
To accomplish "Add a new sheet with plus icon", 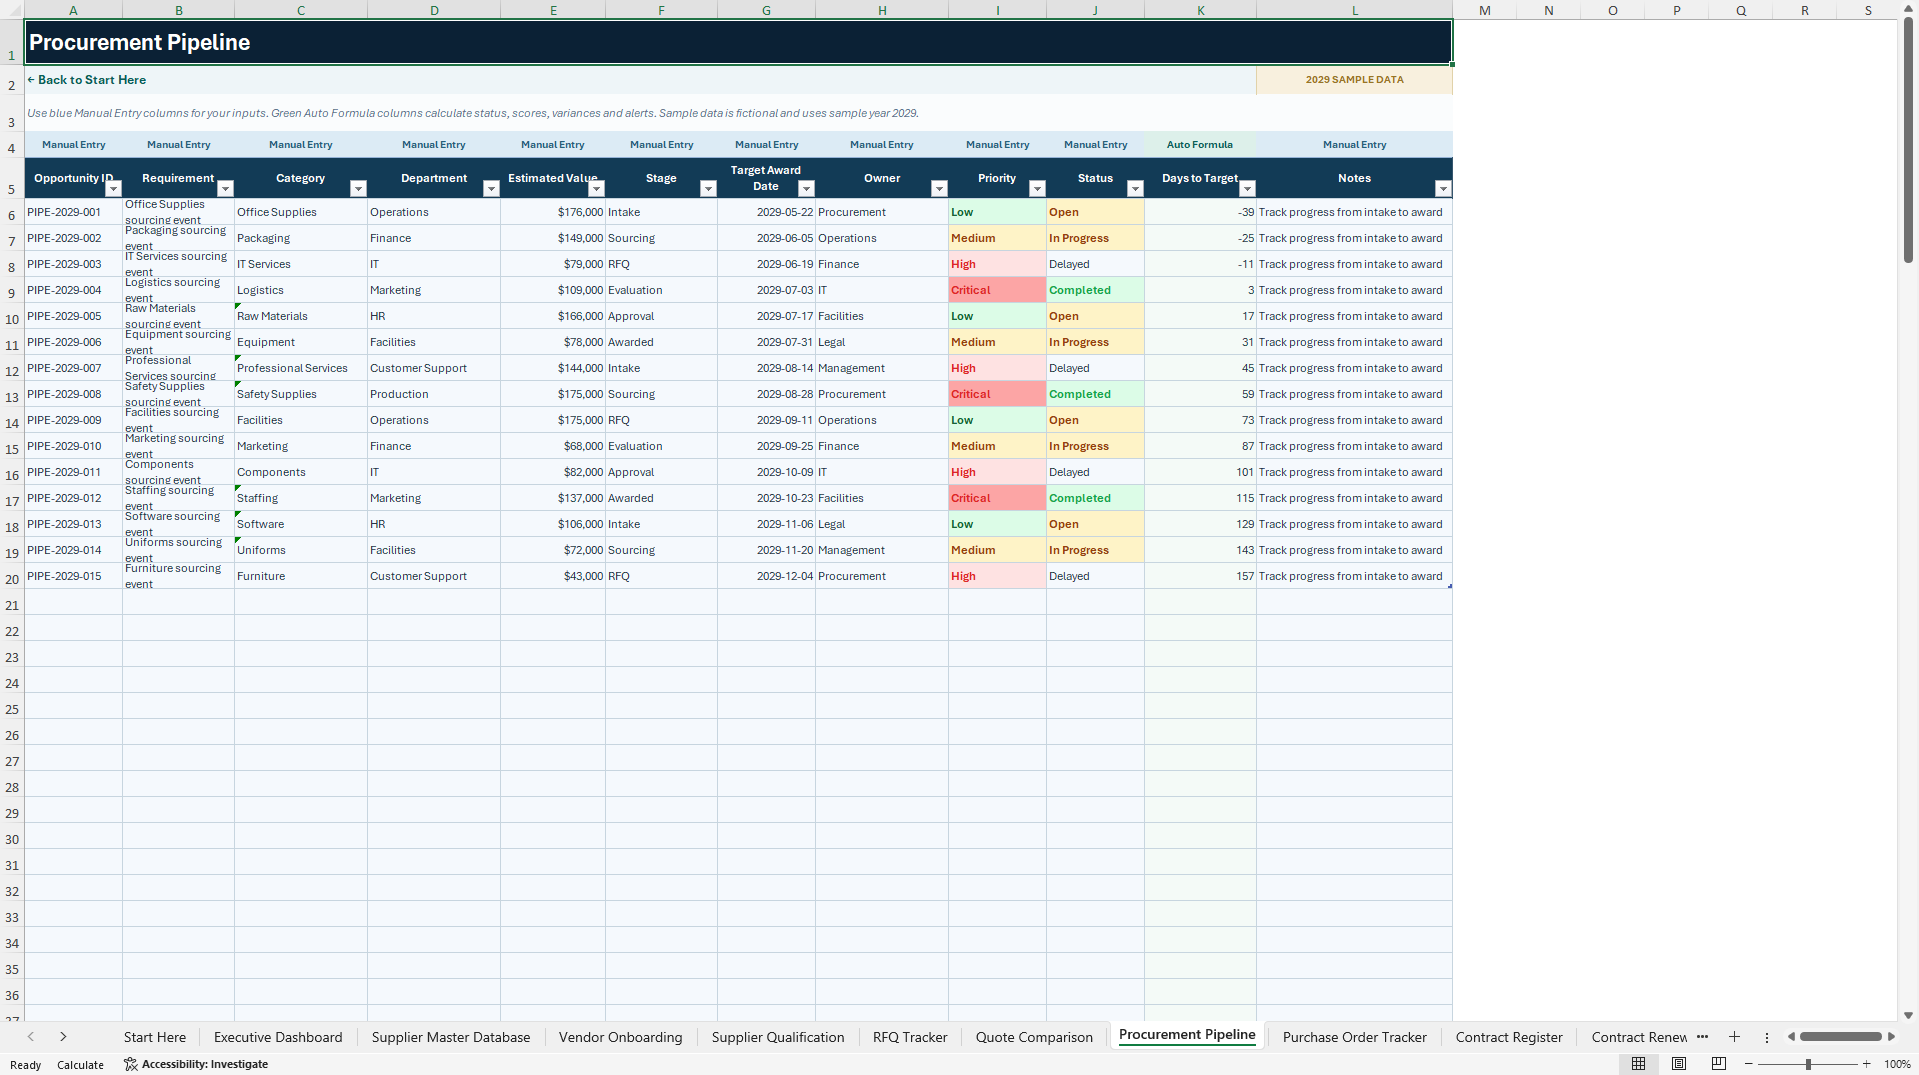I will pyautogui.click(x=1734, y=1037).
